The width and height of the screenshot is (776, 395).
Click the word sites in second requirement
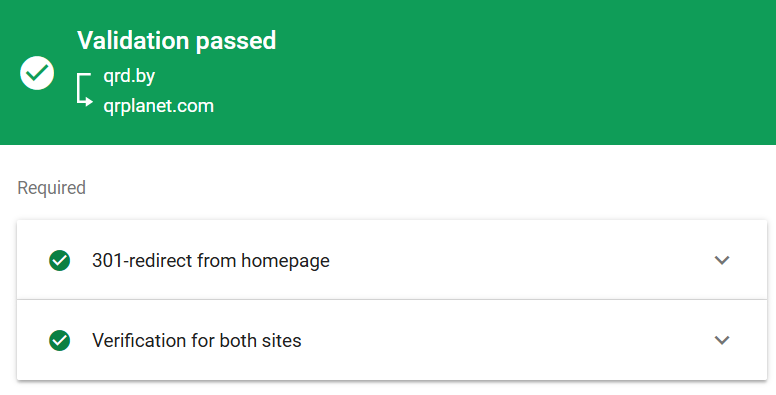pos(281,341)
